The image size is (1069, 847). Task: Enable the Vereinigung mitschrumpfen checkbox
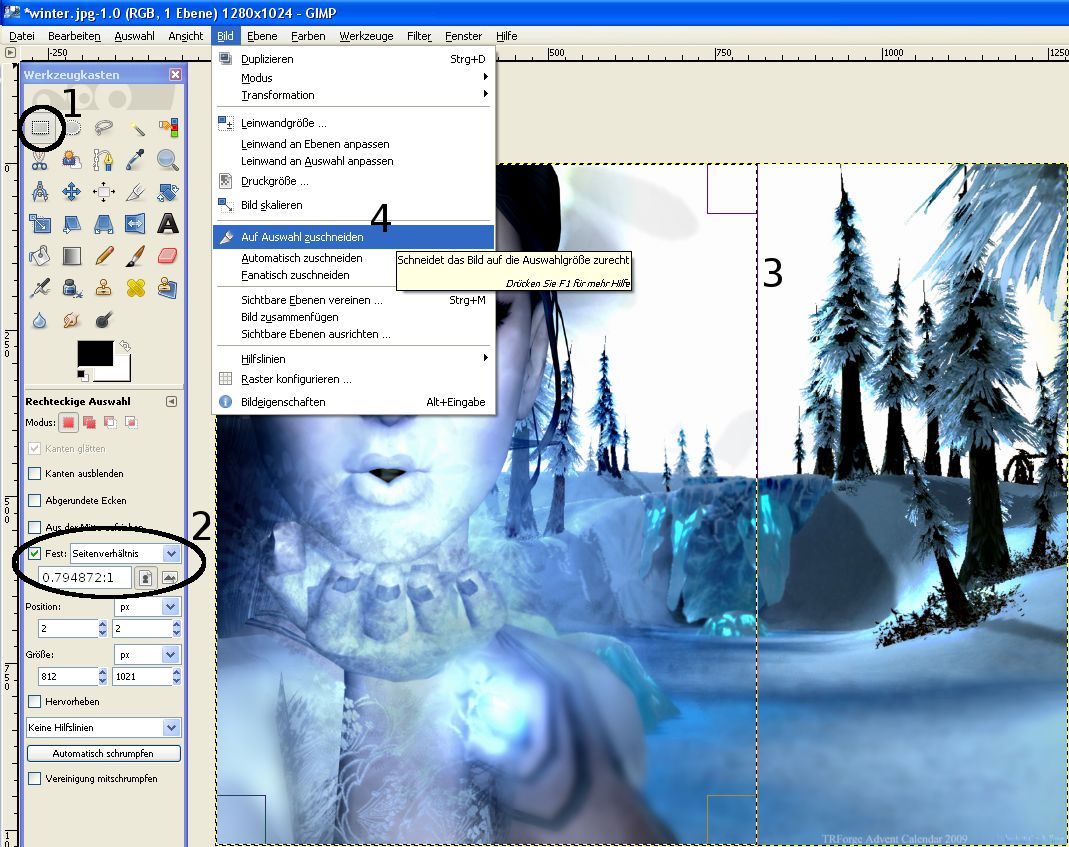(x=34, y=778)
